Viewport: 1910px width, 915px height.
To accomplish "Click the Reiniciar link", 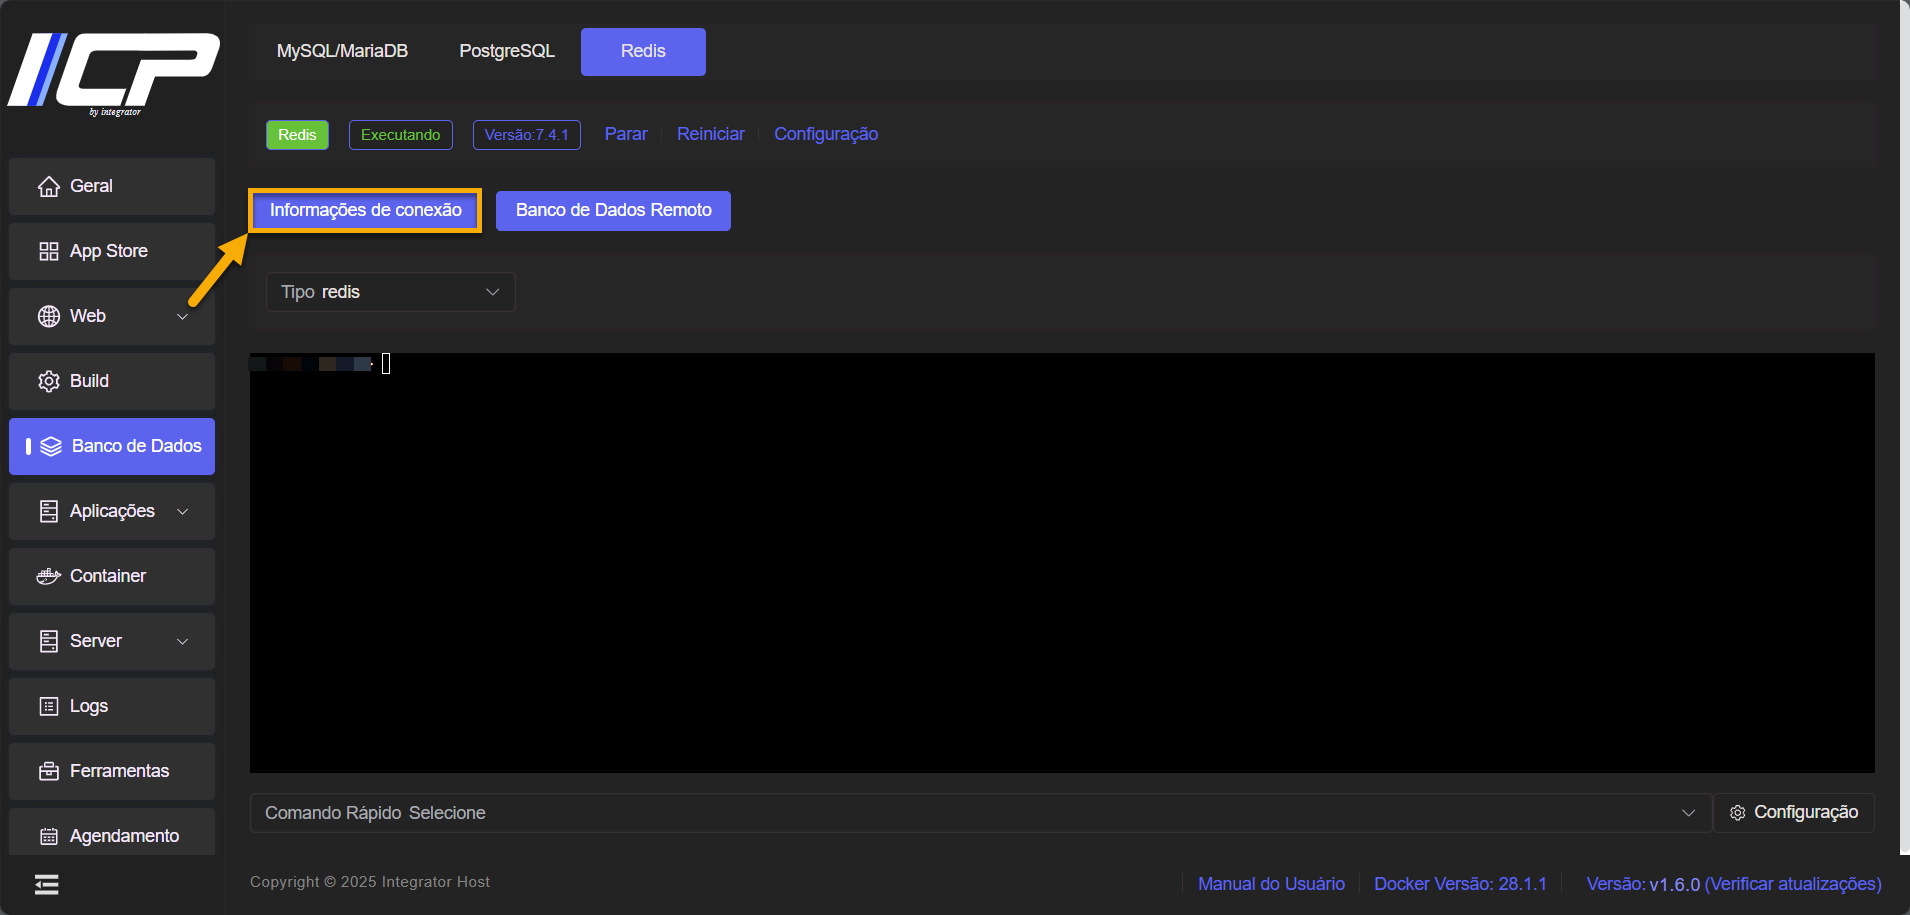I will [710, 134].
